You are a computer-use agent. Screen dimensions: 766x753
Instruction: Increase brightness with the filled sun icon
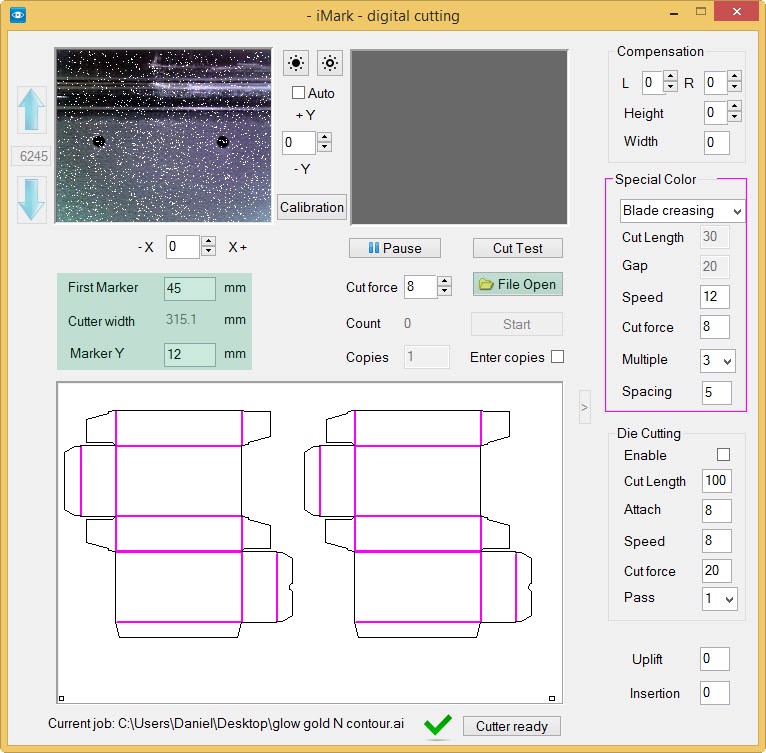click(296, 63)
